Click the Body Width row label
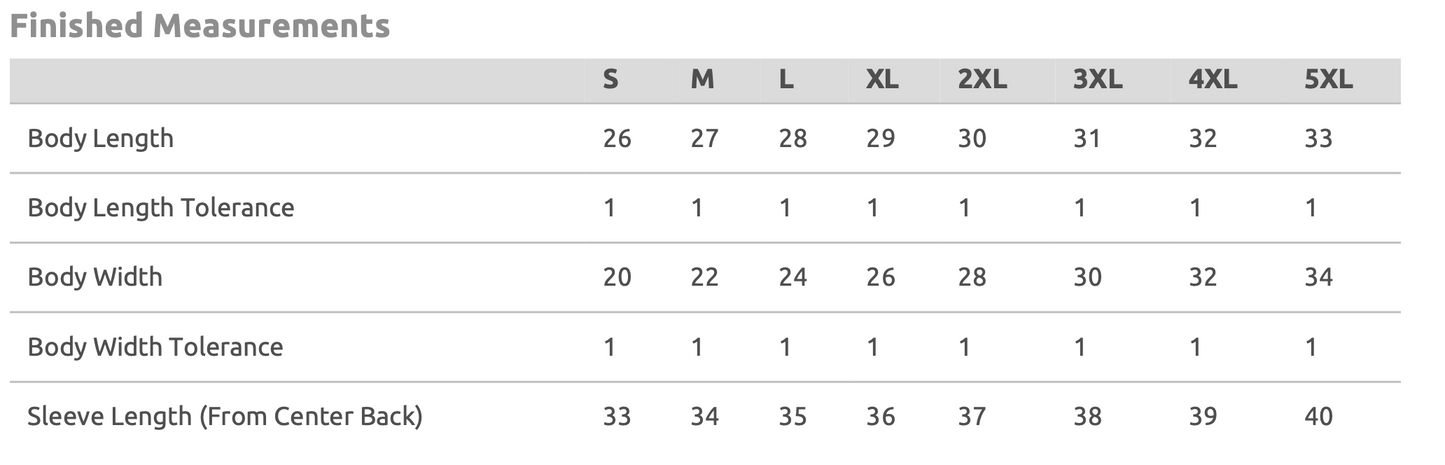The image size is (1445, 465). [95, 277]
